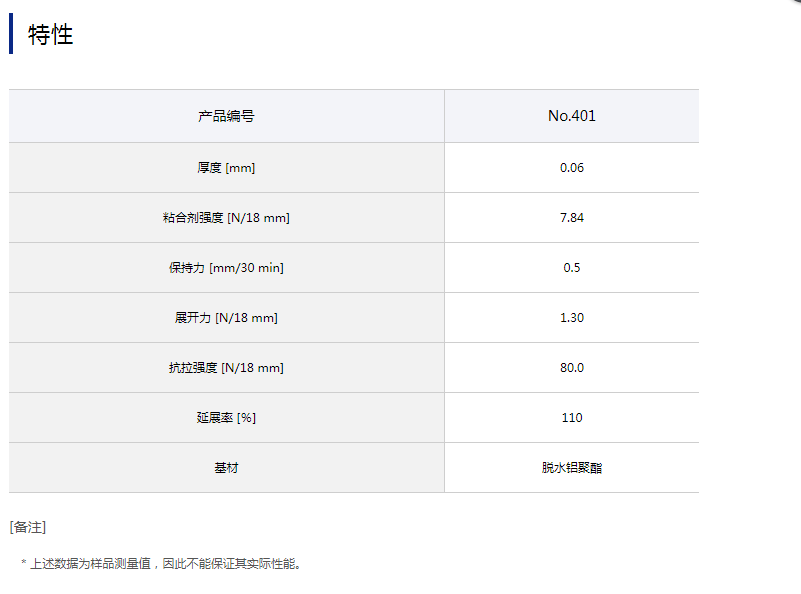Select the 厚度 [mm] row label

(x=226, y=168)
